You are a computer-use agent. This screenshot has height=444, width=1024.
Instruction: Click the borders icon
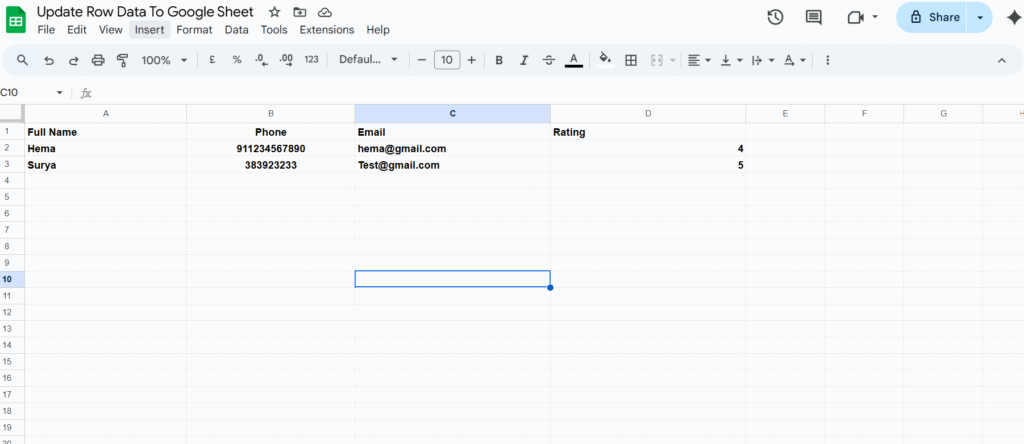(x=631, y=60)
